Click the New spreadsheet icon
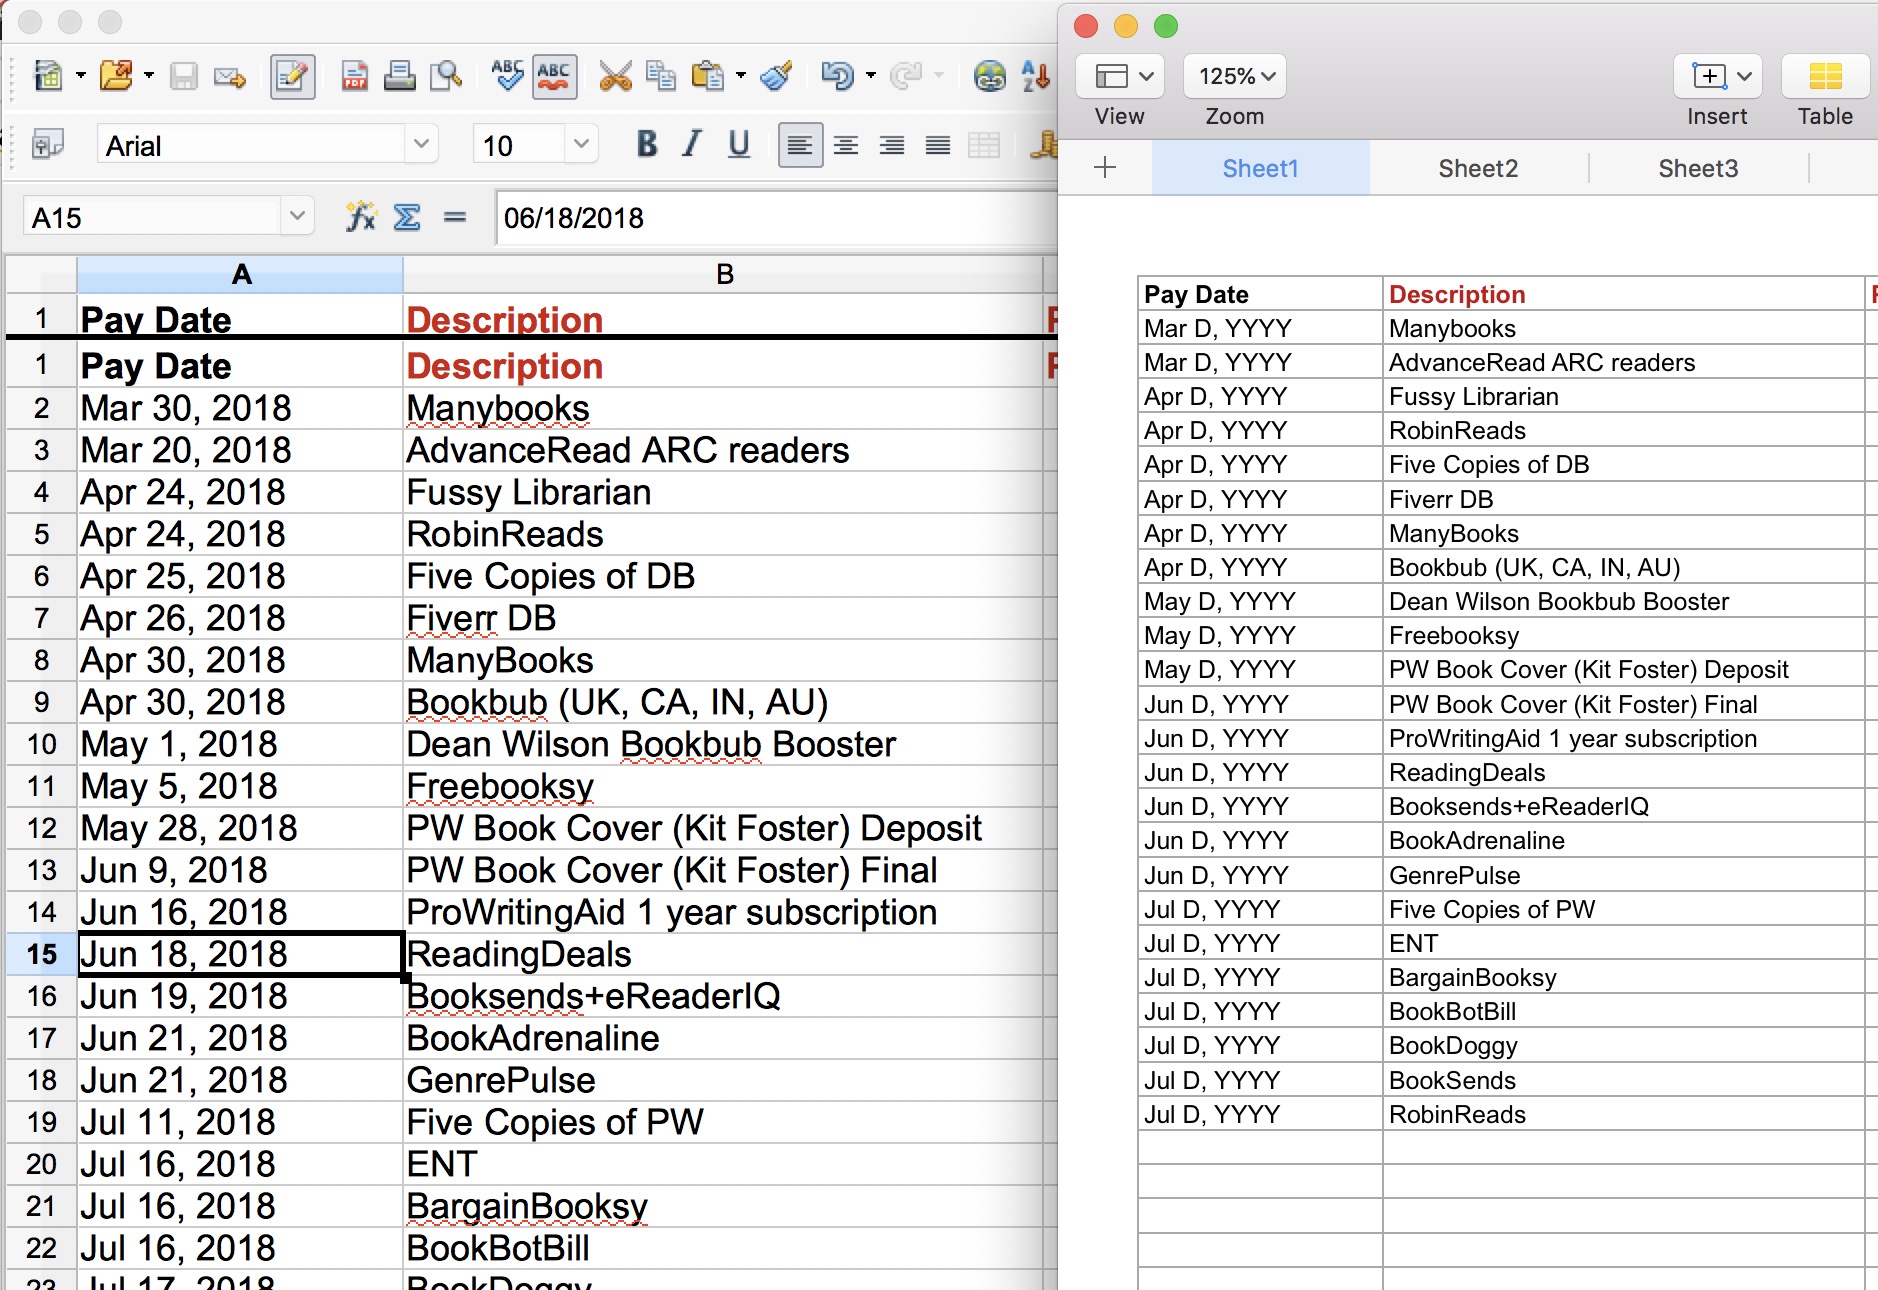 tap(47, 76)
